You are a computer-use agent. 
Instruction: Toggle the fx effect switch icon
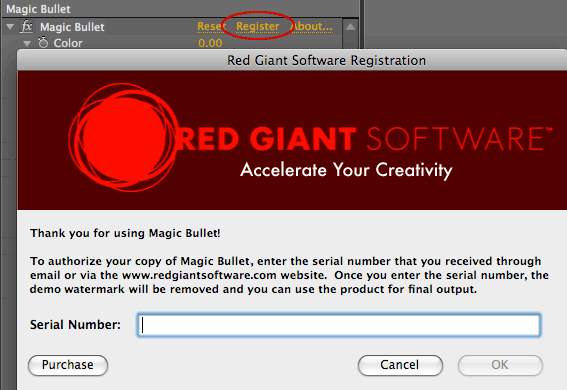point(27,26)
